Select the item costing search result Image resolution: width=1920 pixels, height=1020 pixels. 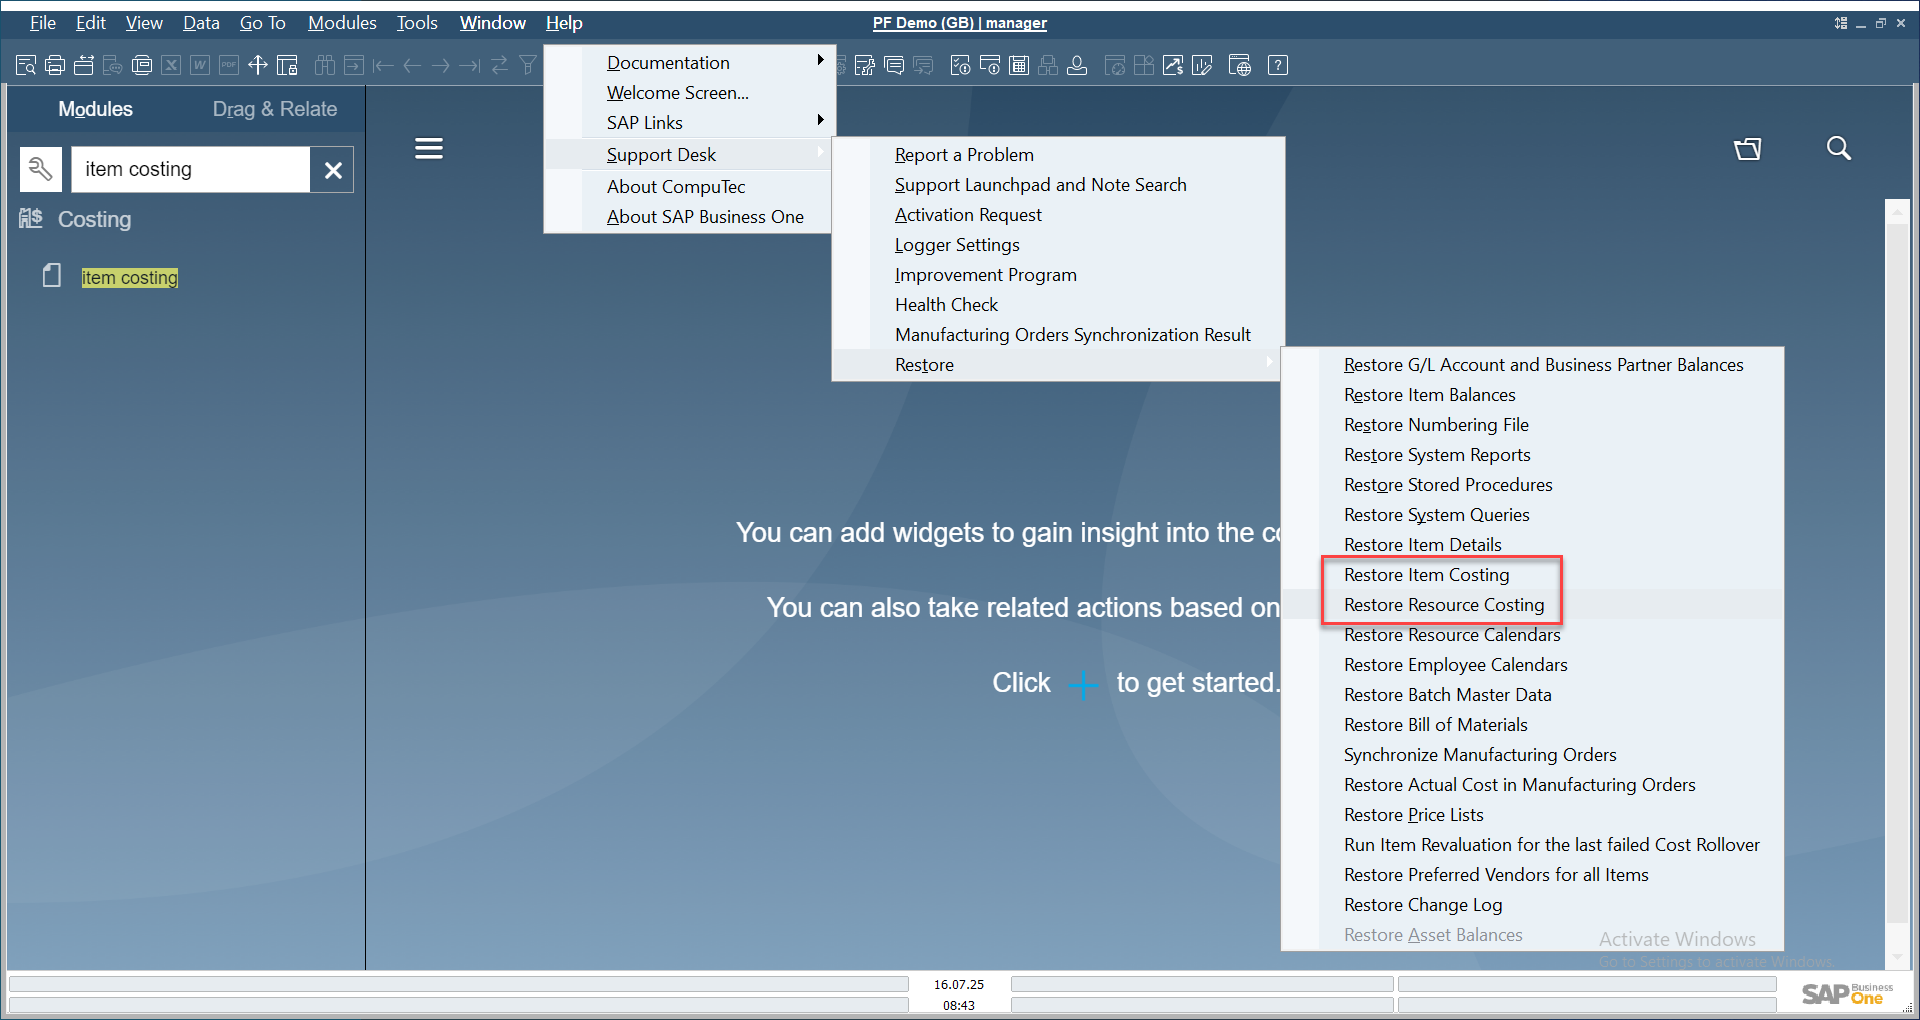pos(129,277)
